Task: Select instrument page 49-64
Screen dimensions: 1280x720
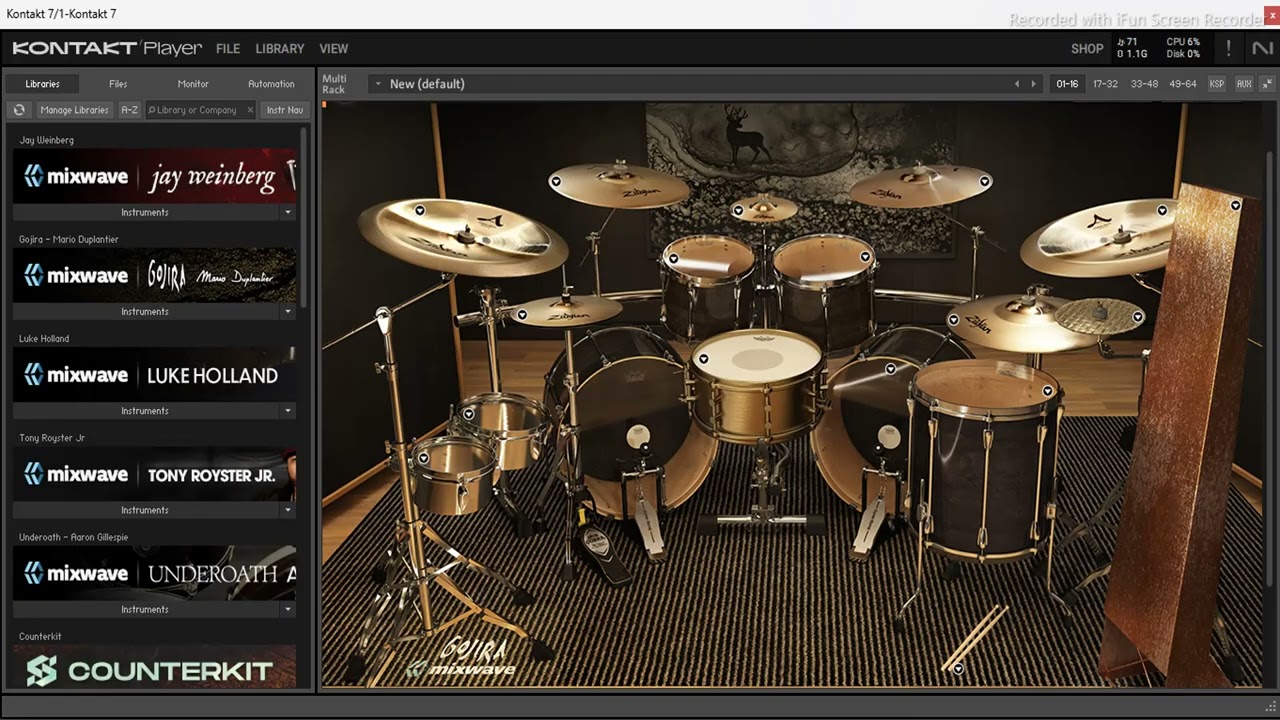Action: pos(1182,84)
